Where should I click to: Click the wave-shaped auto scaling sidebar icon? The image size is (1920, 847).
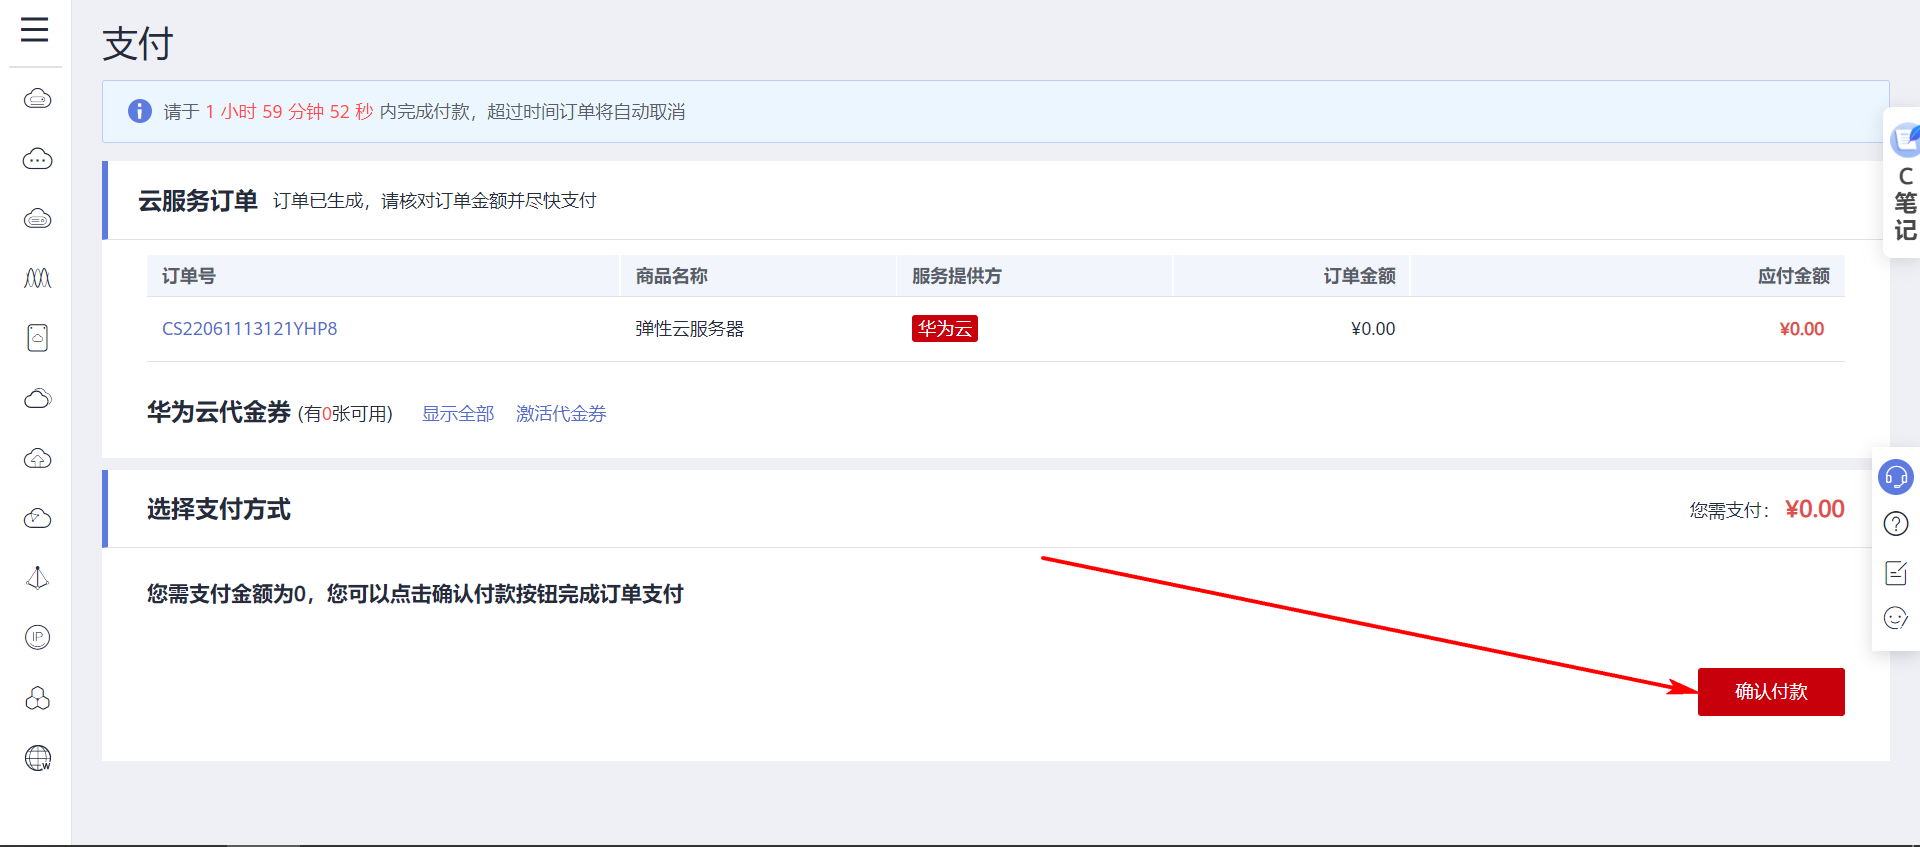pyautogui.click(x=37, y=278)
